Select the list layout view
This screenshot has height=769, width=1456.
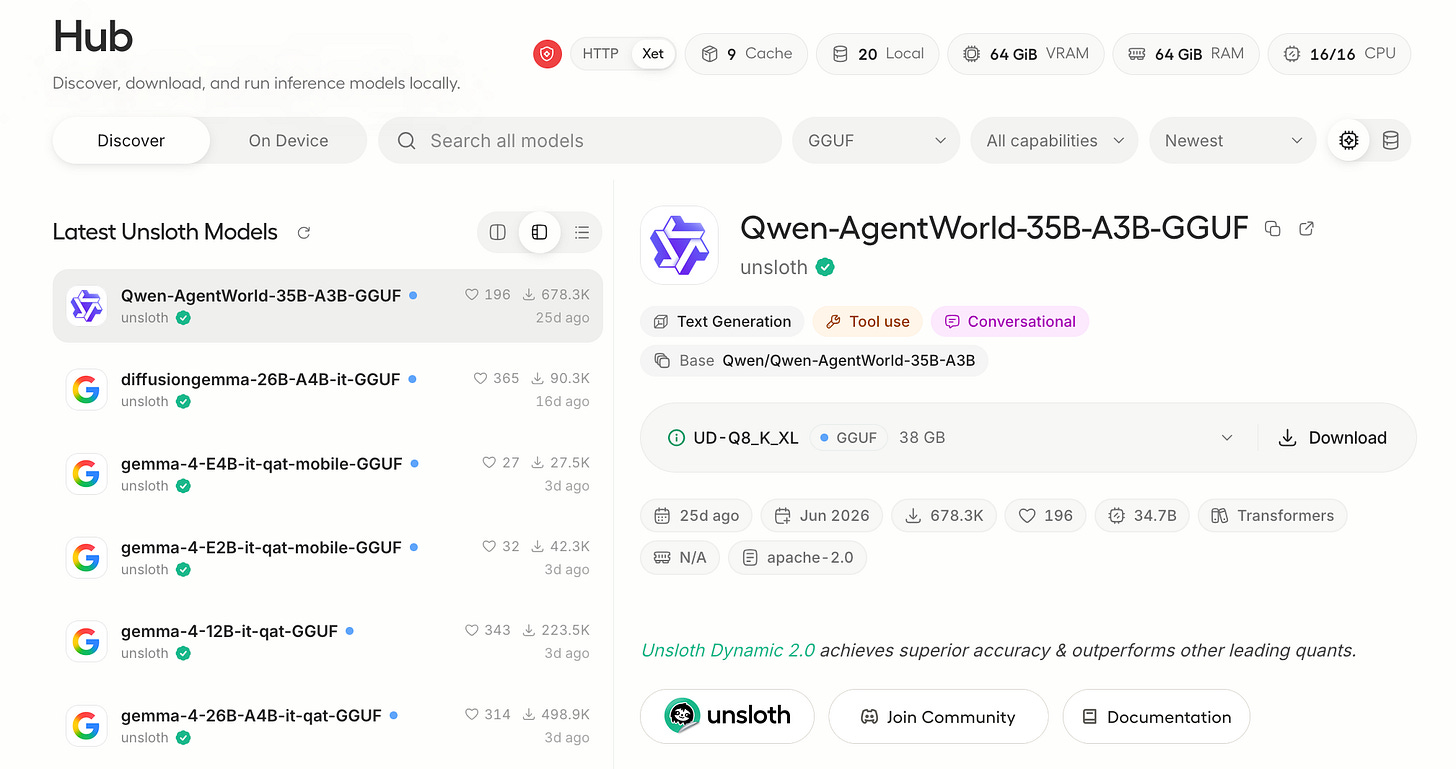pyautogui.click(x=582, y=233)
